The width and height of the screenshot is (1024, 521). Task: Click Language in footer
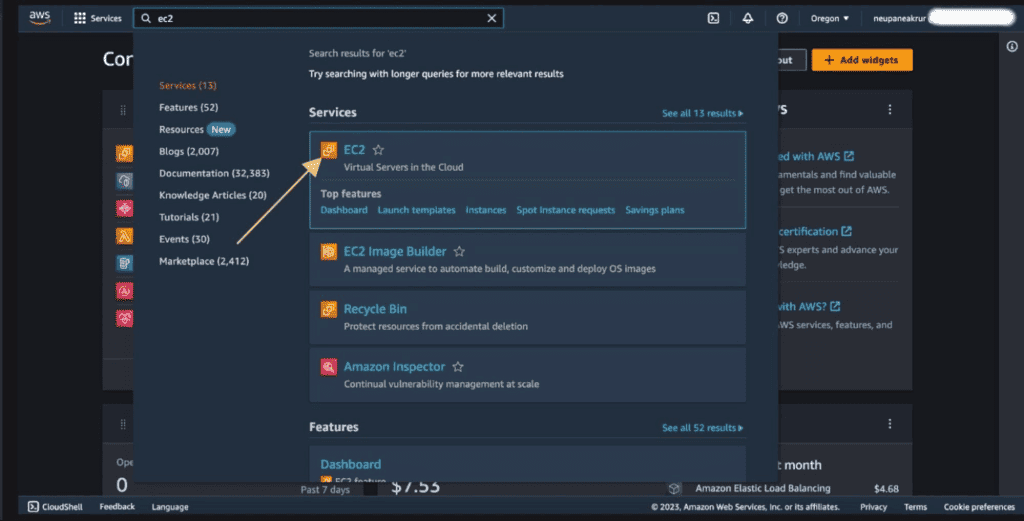(x=170, y=507)
